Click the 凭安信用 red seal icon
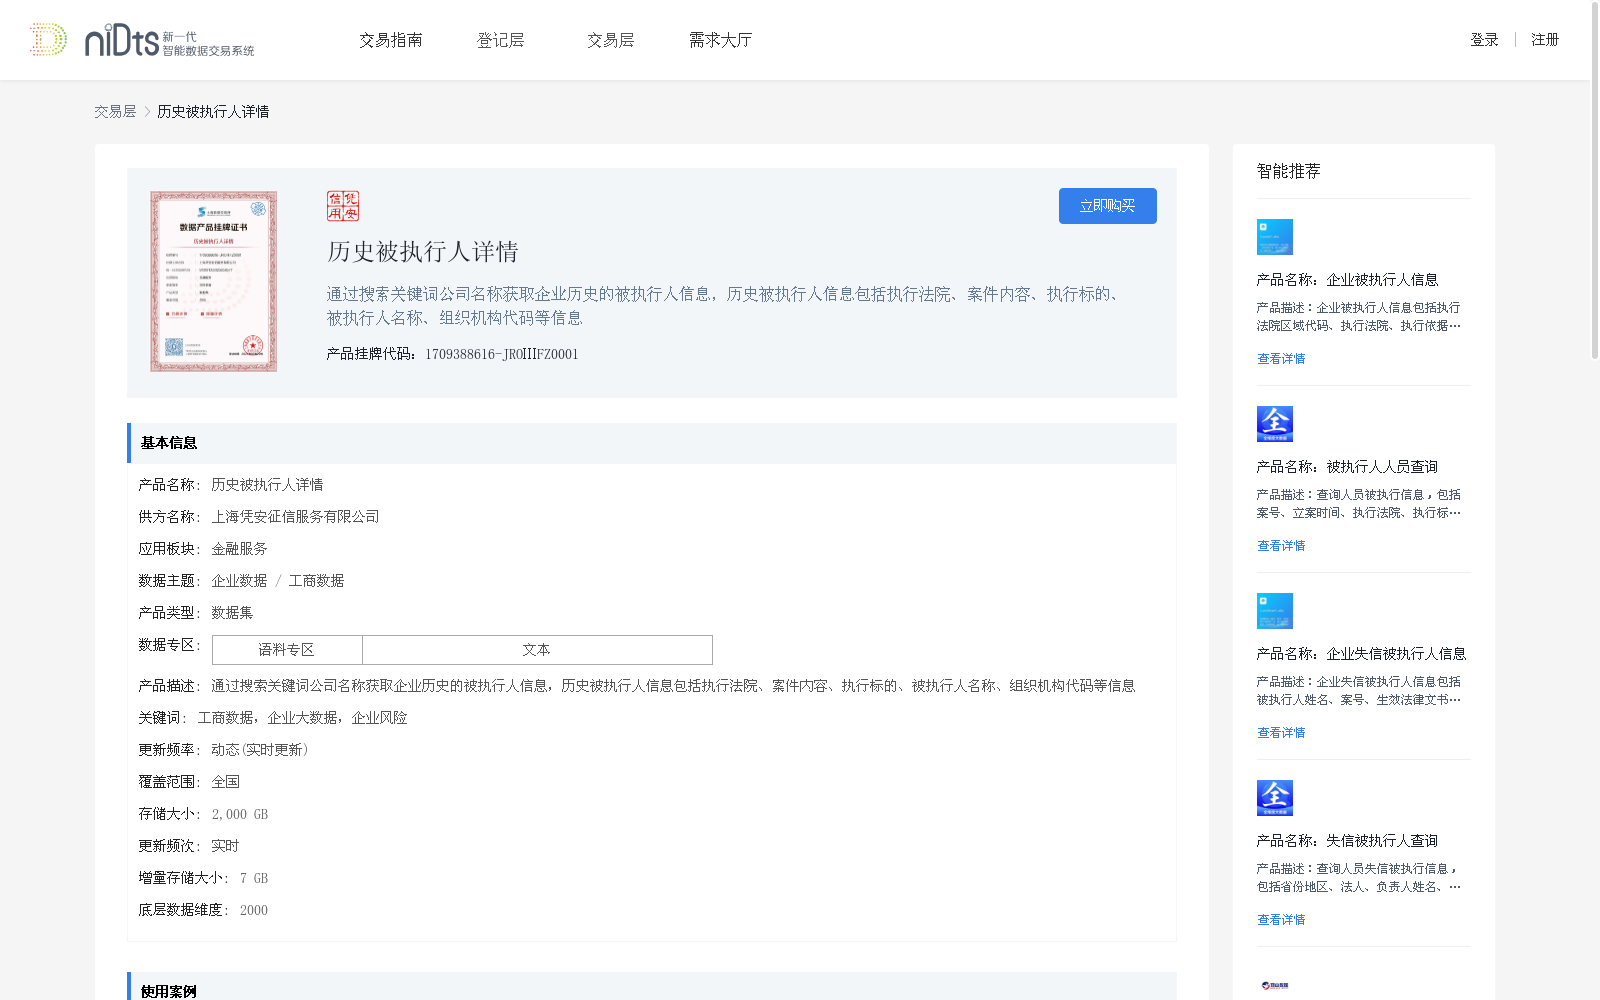The image size is (1600, 1000). 343,206
